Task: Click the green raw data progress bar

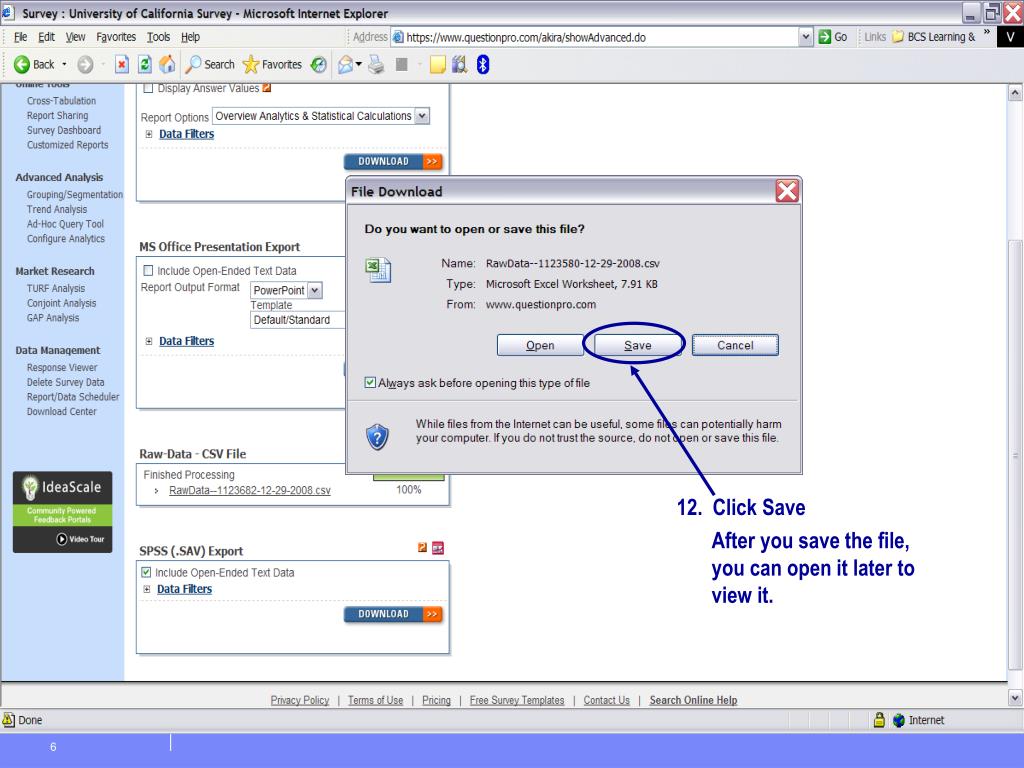Action: click(x=408, y=478)
